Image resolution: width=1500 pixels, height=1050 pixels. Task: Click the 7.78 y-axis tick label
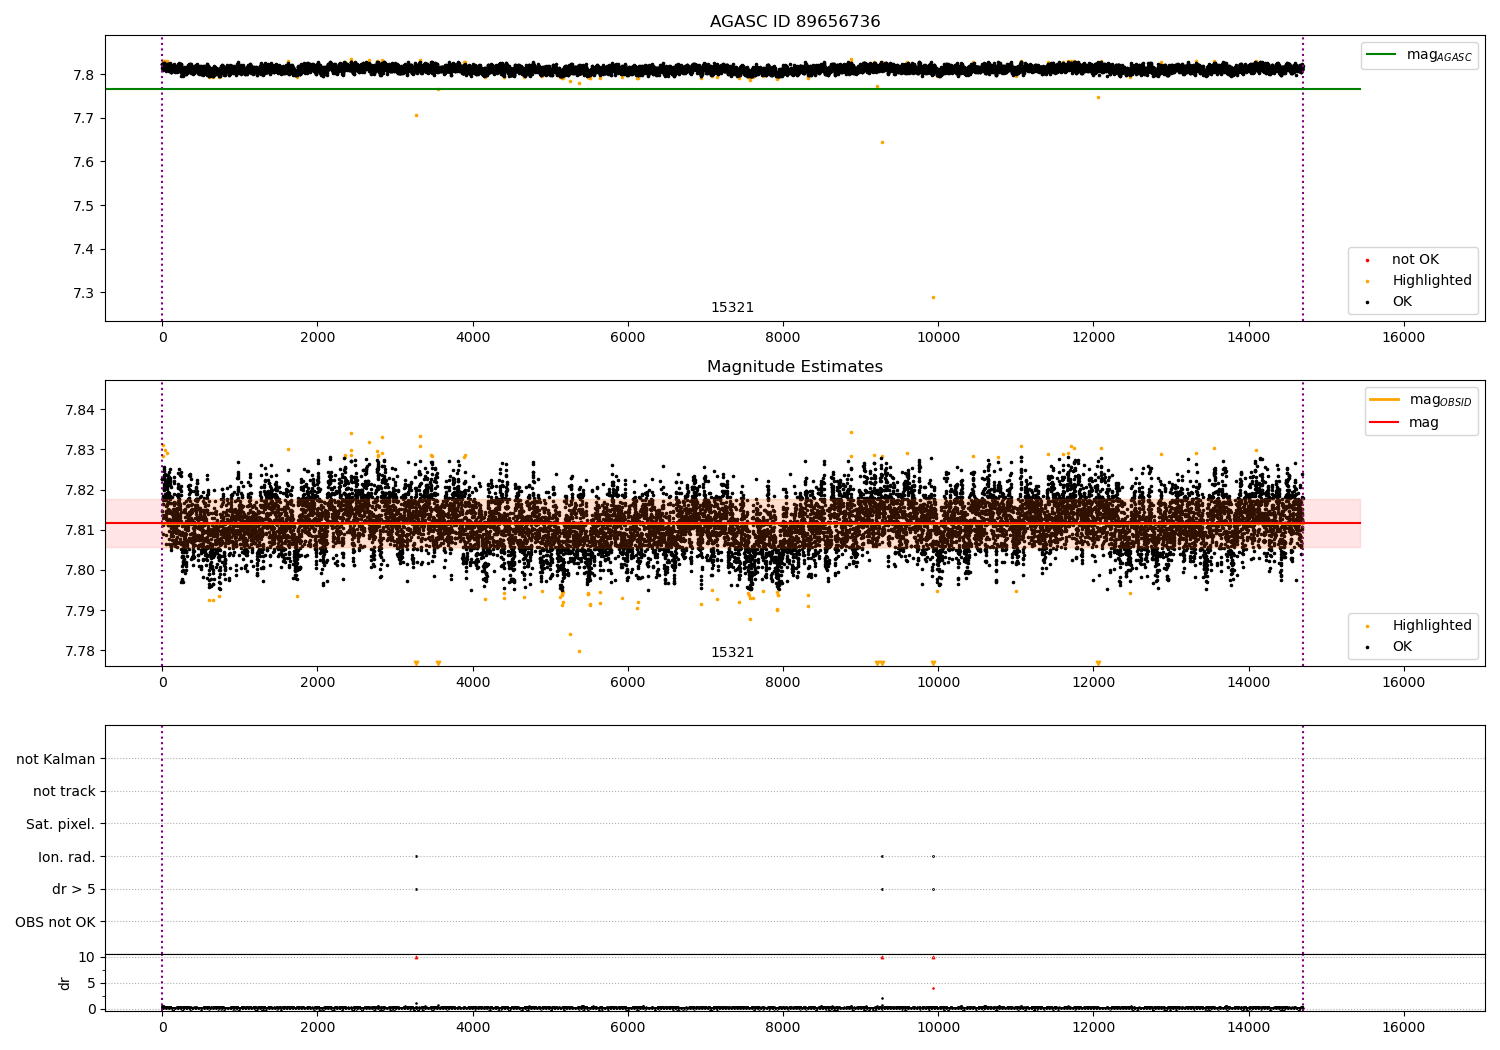tap(81, 651)
